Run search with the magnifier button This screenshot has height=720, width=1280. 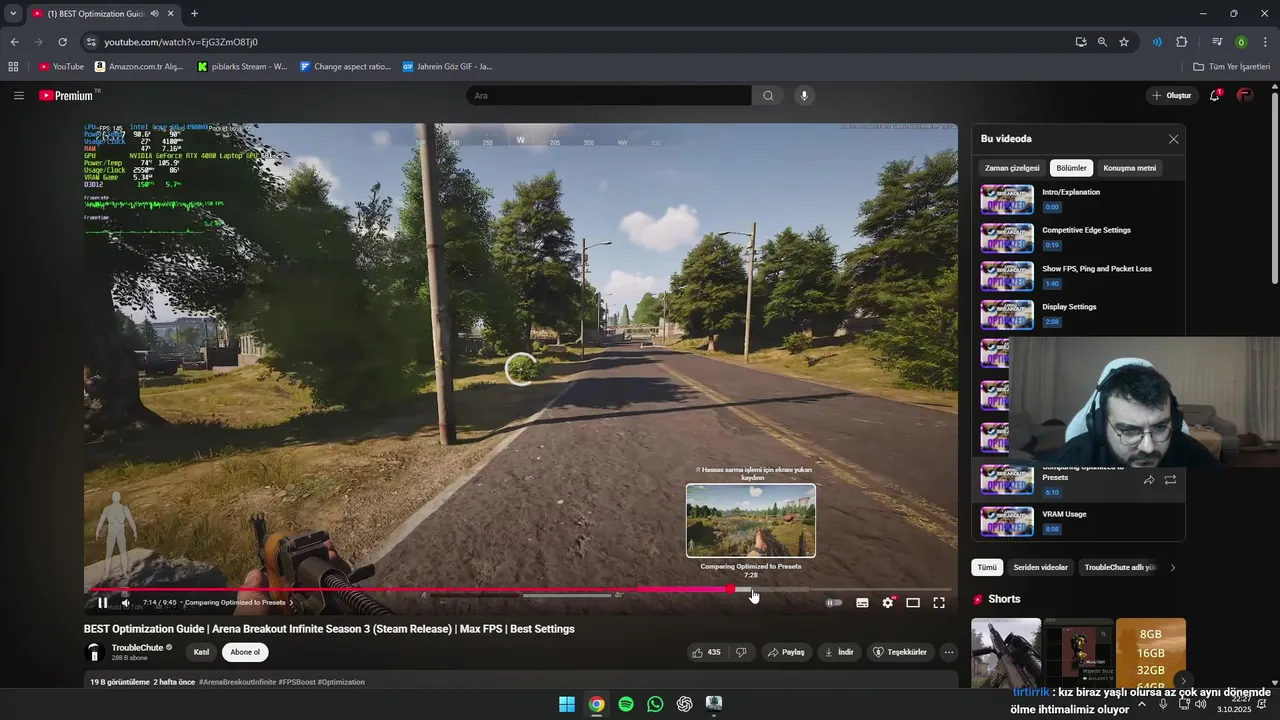click(768, 96)
